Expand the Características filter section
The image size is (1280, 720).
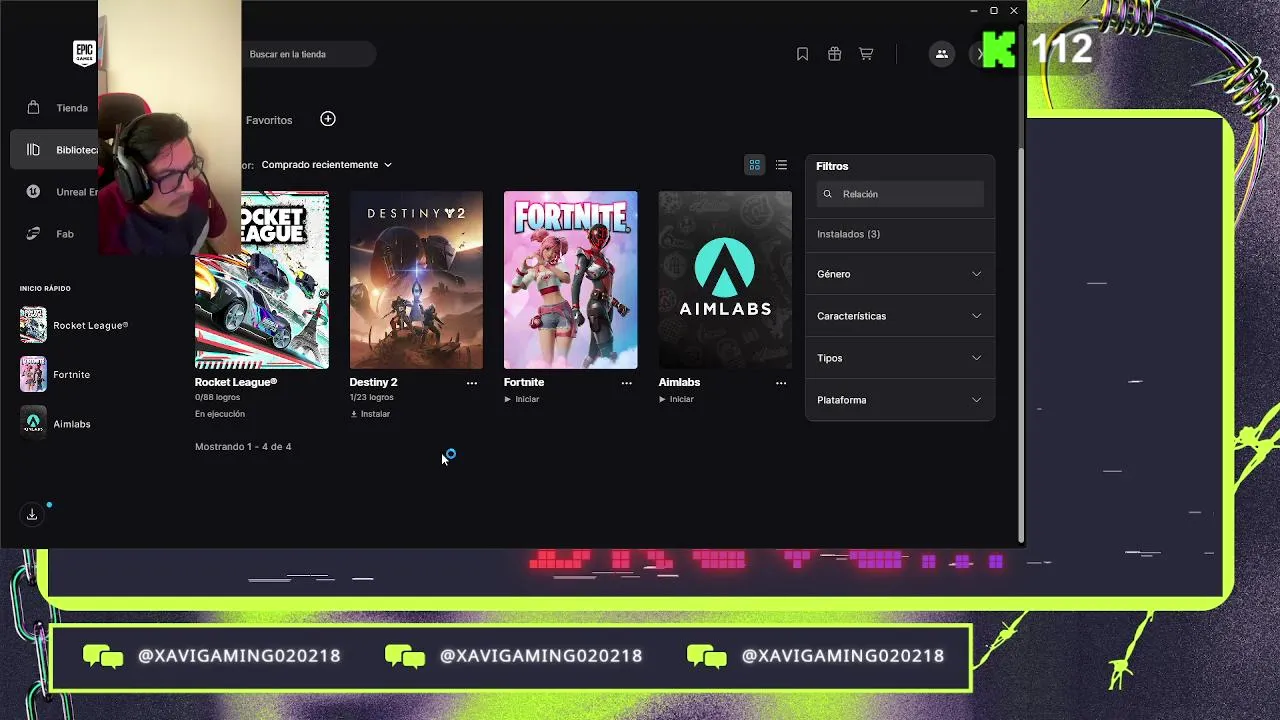900,316
